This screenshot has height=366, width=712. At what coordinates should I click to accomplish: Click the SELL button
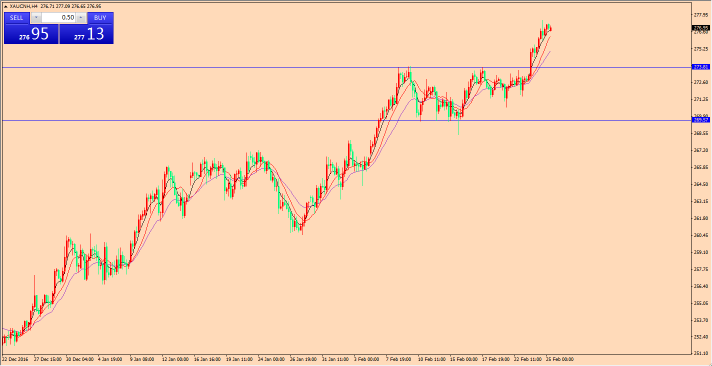pyautogui.click(x=17, y=18)
